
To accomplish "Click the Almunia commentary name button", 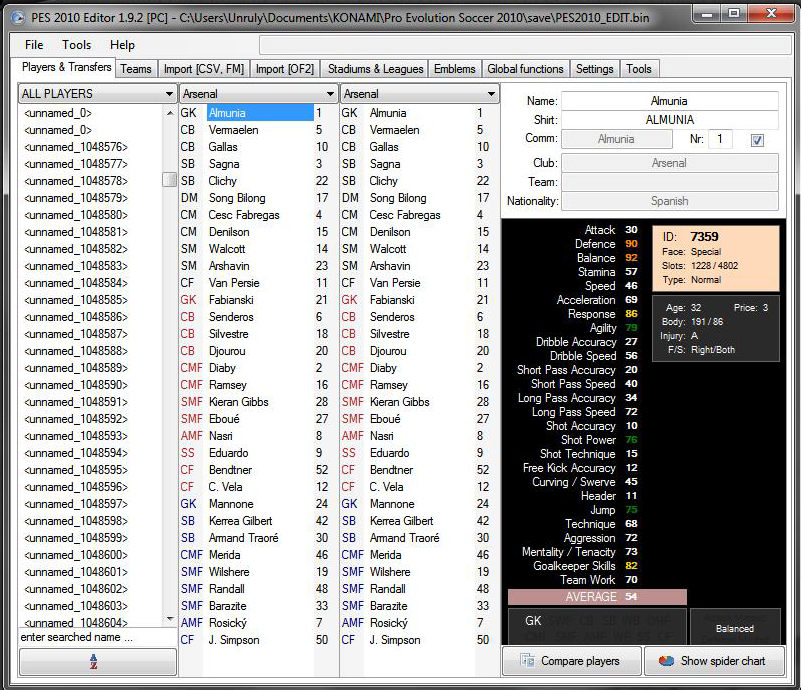I will coord(617,139).
